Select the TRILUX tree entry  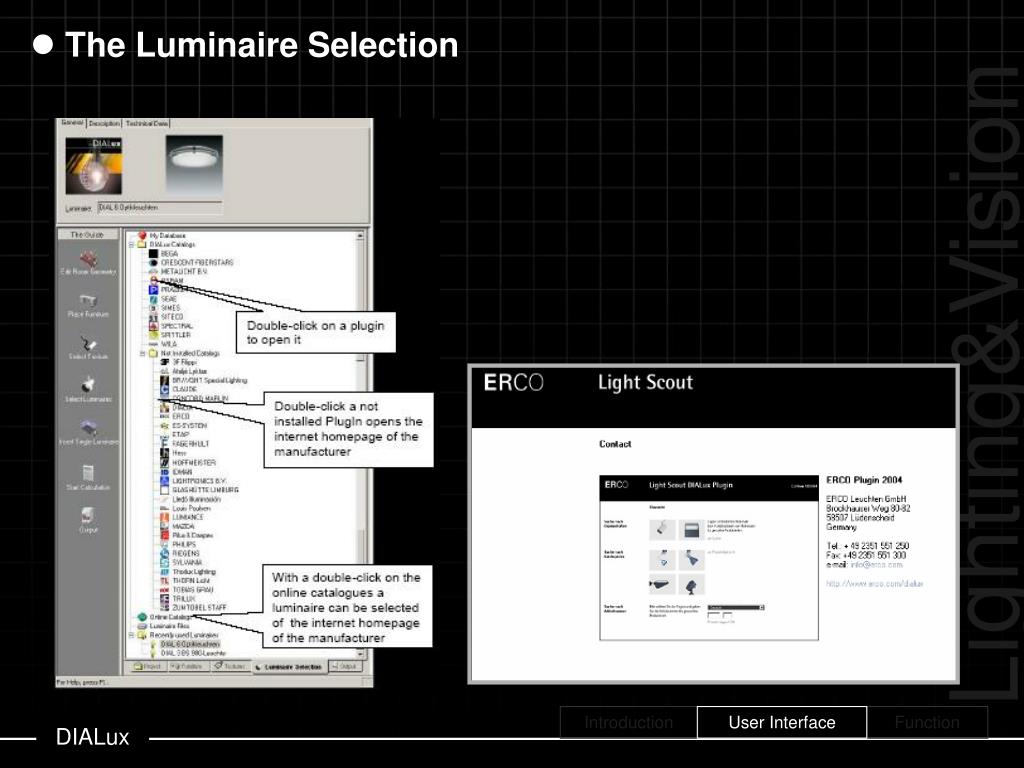click(x=184, y=598)
